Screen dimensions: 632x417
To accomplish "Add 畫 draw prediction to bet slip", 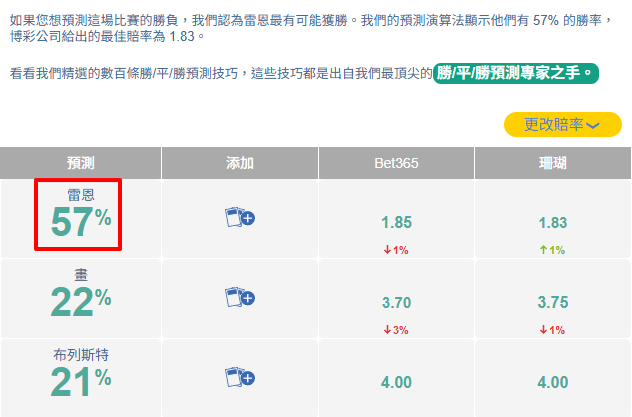I will point(240,297).
